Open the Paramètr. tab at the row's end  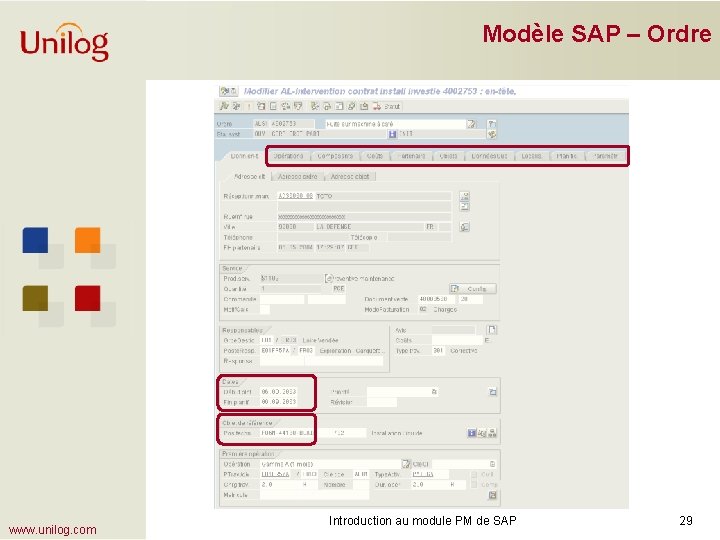[605, 156]
